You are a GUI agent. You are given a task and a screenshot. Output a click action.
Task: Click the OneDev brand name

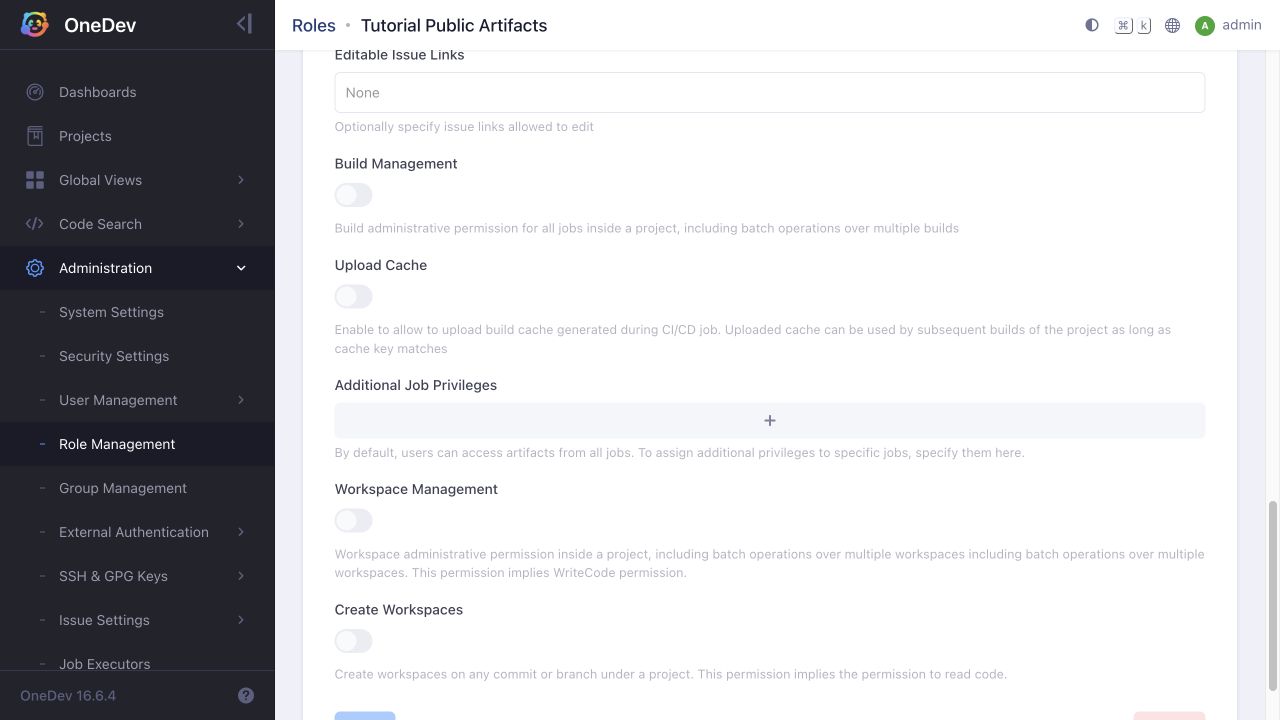point(100,25)
